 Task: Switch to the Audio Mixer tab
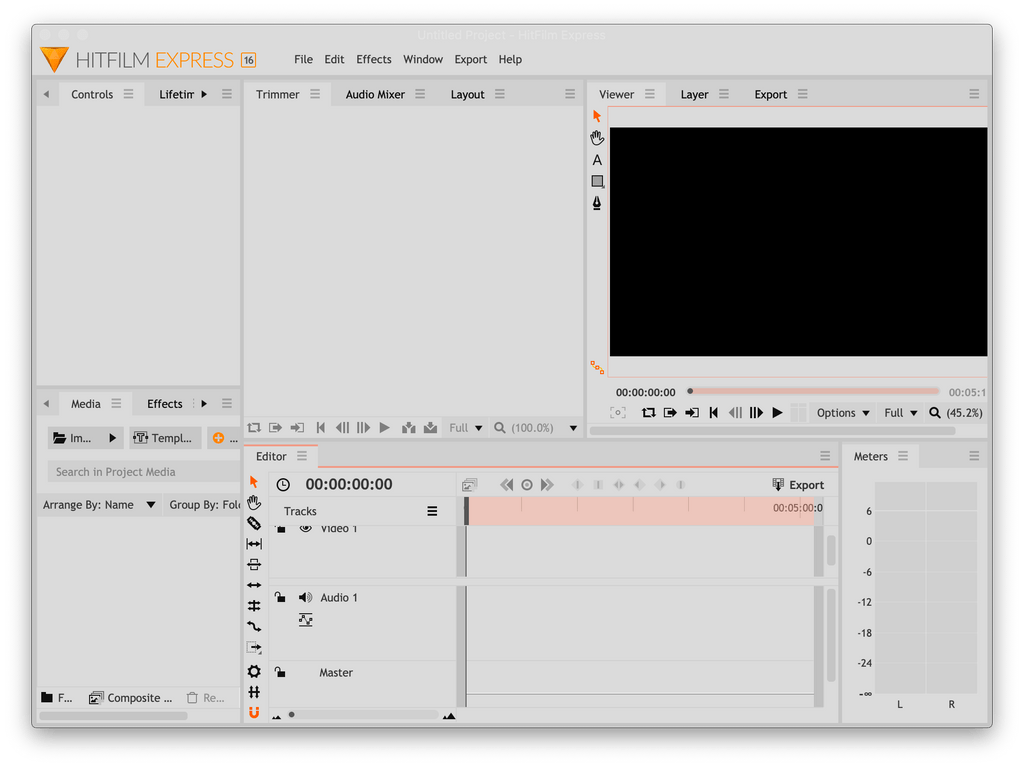[375, 95]
